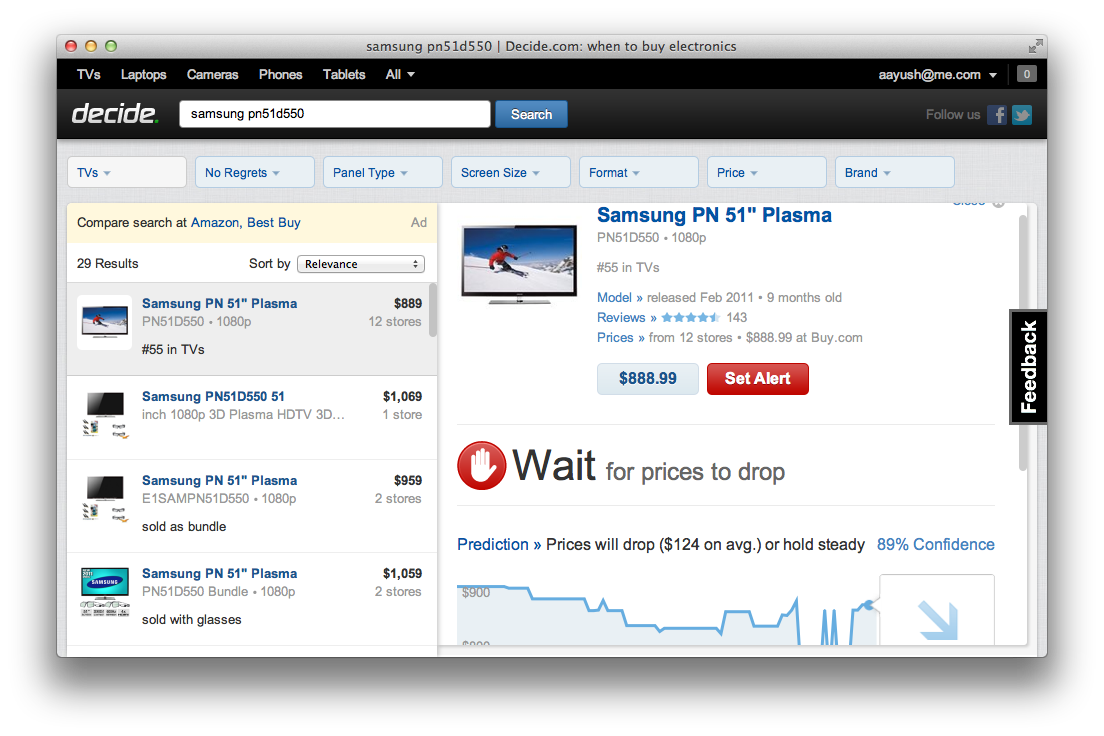
Task: Click the decide logo
Action: coord(115,113)
